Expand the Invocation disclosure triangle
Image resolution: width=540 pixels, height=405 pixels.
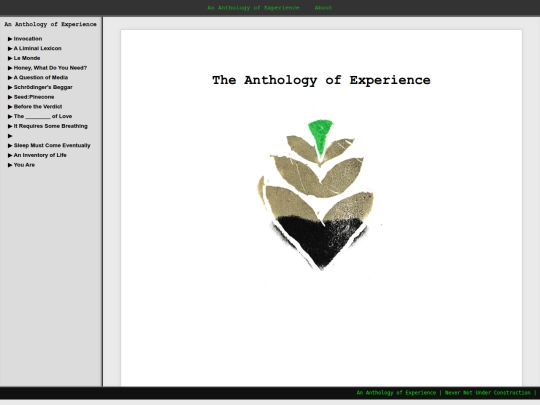click(x=10, y=39)
